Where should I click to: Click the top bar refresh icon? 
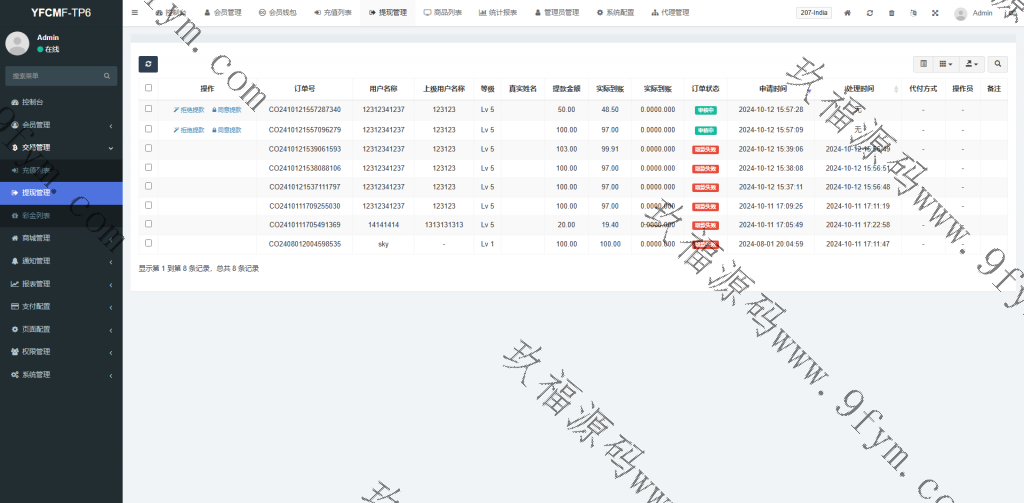pyautogui.click(x=870, y=13)
